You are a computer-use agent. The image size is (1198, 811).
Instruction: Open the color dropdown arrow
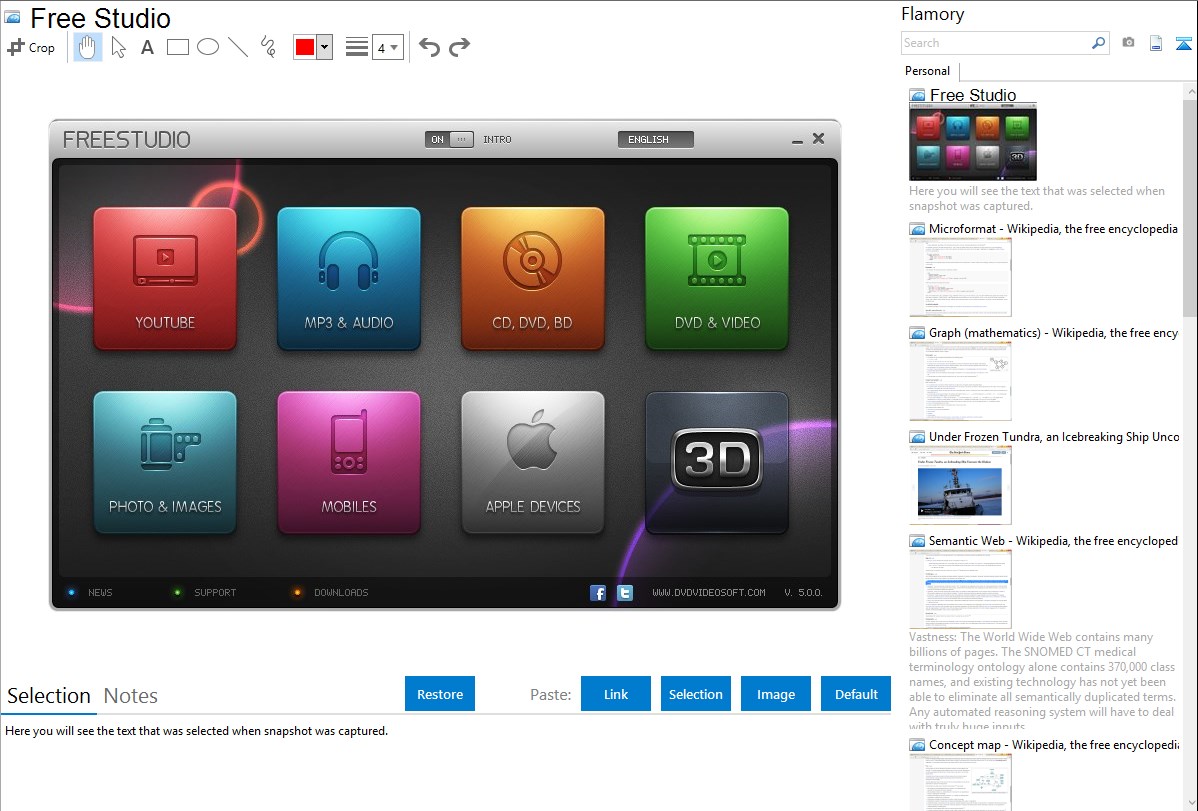325,47
